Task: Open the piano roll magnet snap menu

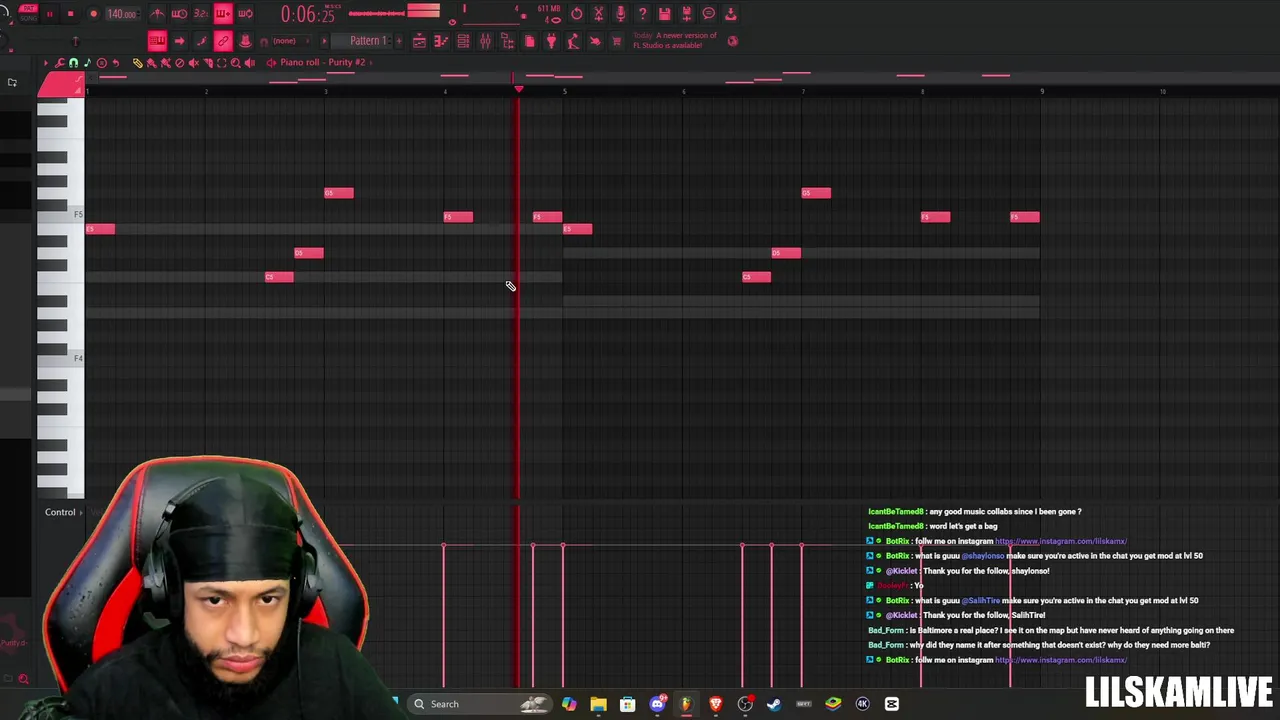Action: coord(73,62)
